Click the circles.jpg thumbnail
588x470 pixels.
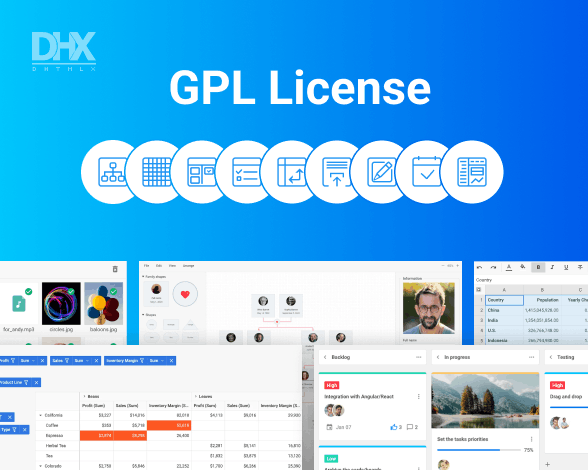(61, 303)
